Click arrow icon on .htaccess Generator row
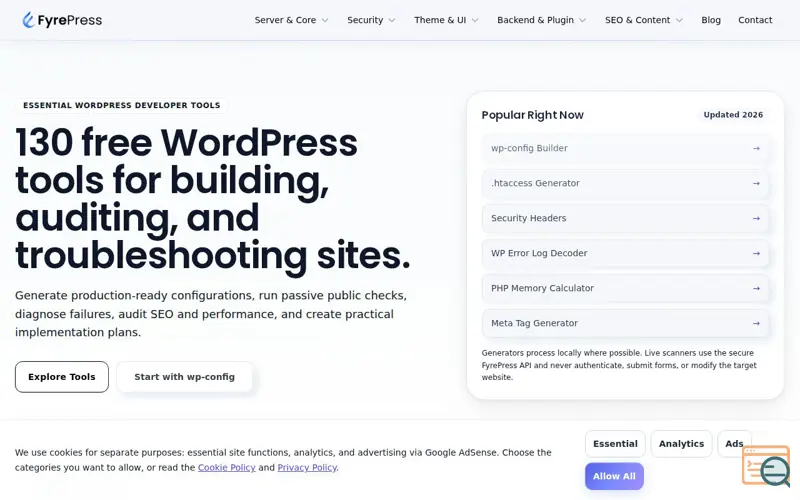 click(756, 183)
